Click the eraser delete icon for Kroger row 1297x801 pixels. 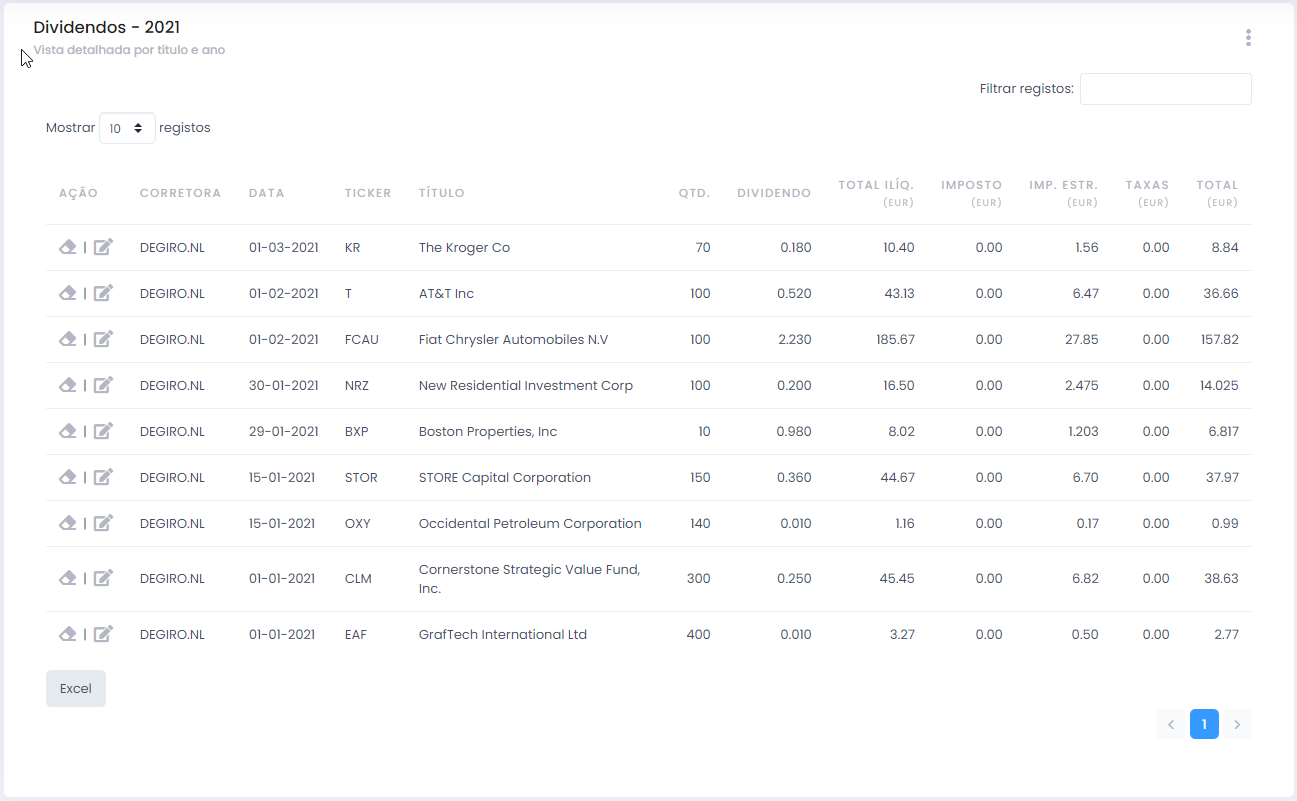pyautogui.click(x=68, y=247)
